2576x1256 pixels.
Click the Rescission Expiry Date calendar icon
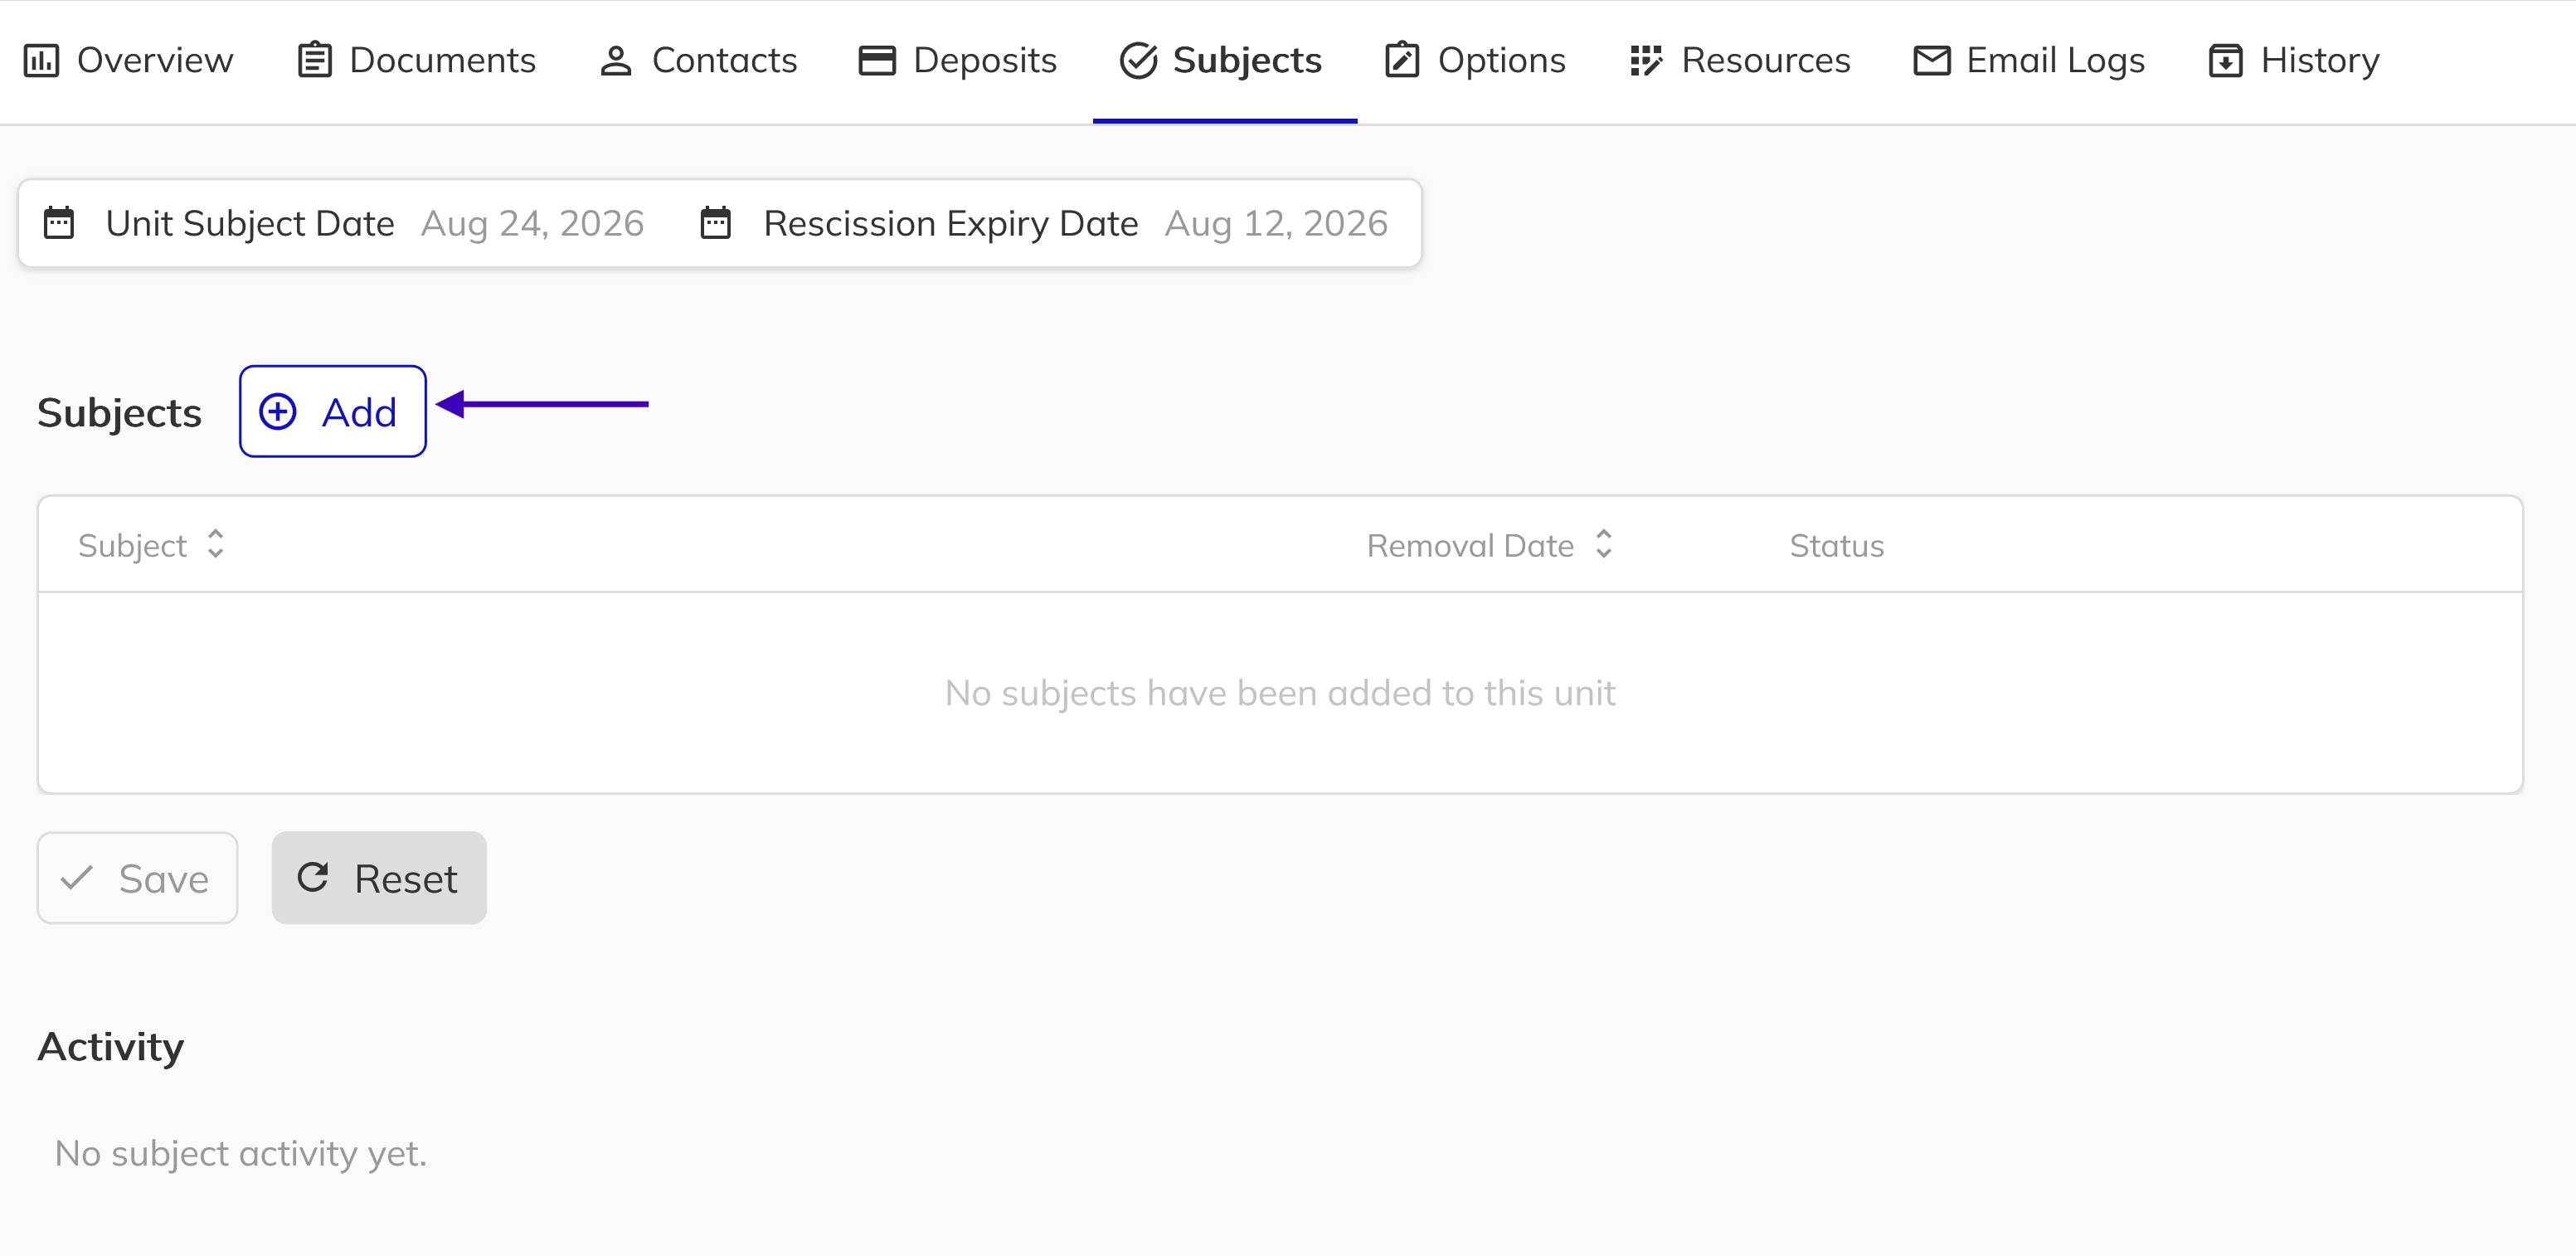point(716,223)
